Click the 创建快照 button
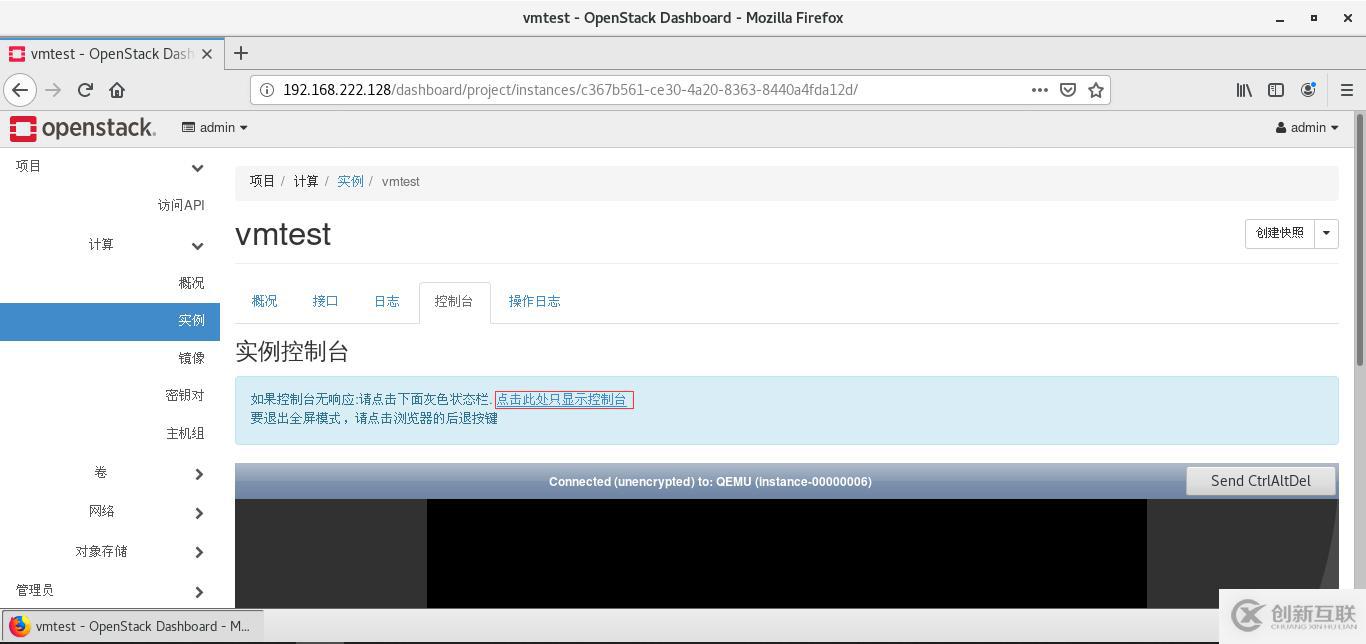 (1279, 233)
